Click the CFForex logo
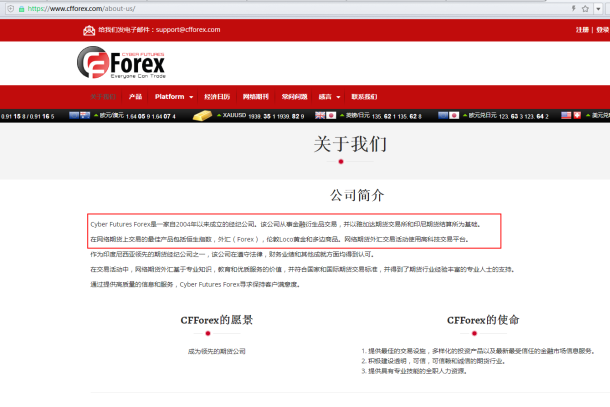The width and height of the screenshot is (610, 407). coord(121,63)
